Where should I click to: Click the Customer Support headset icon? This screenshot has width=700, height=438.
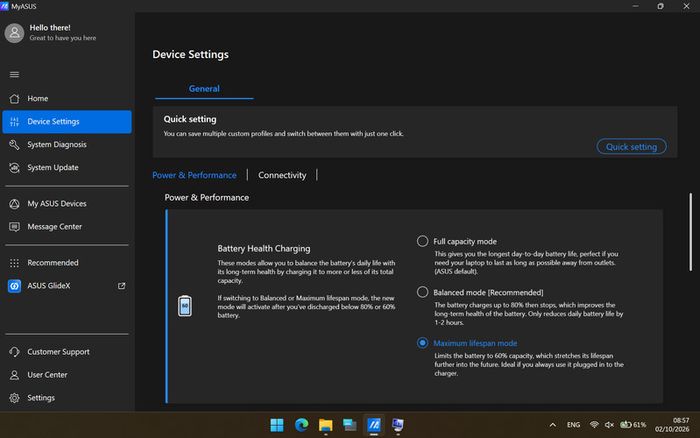tap(14, 352)
